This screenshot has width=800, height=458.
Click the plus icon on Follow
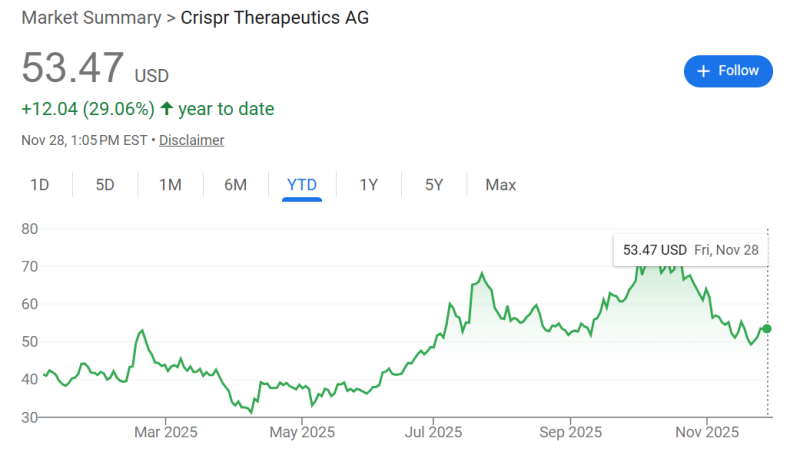point(703,71)
